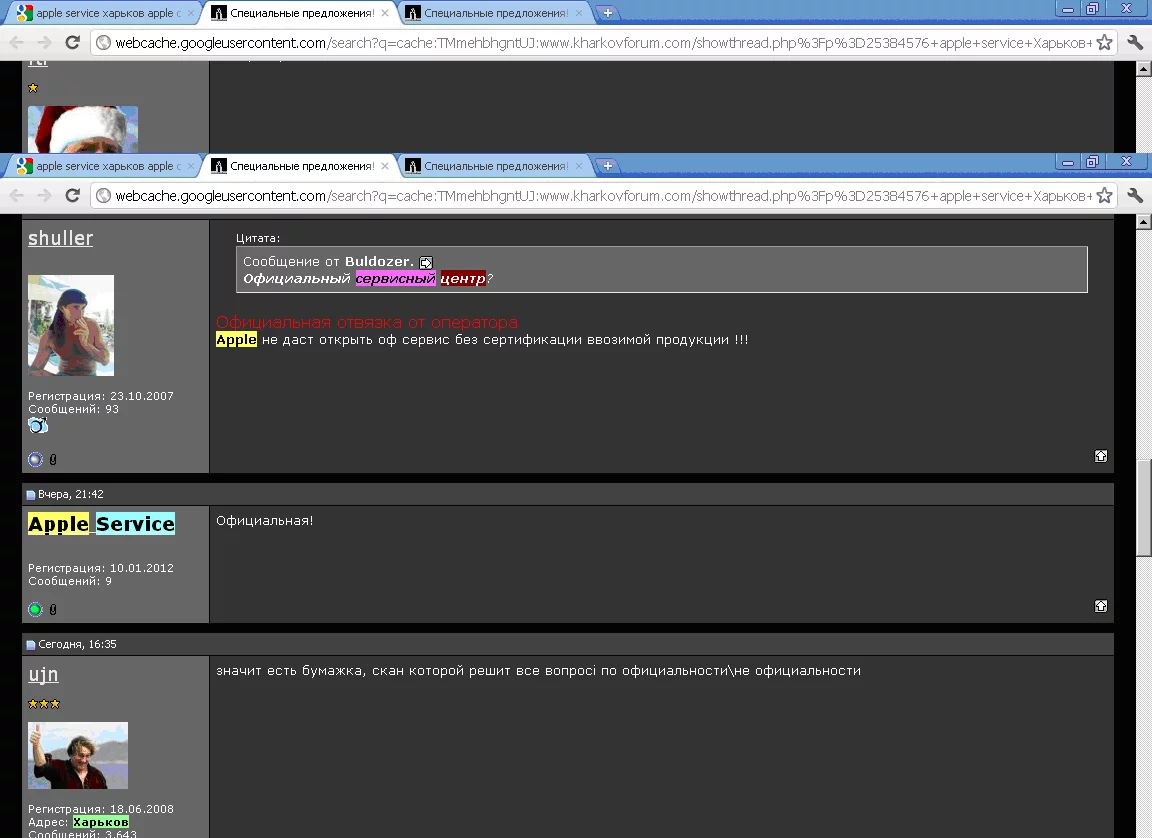Go forward in the lower browser window
Screen dimensions: 1152x838
pos(44,195)
